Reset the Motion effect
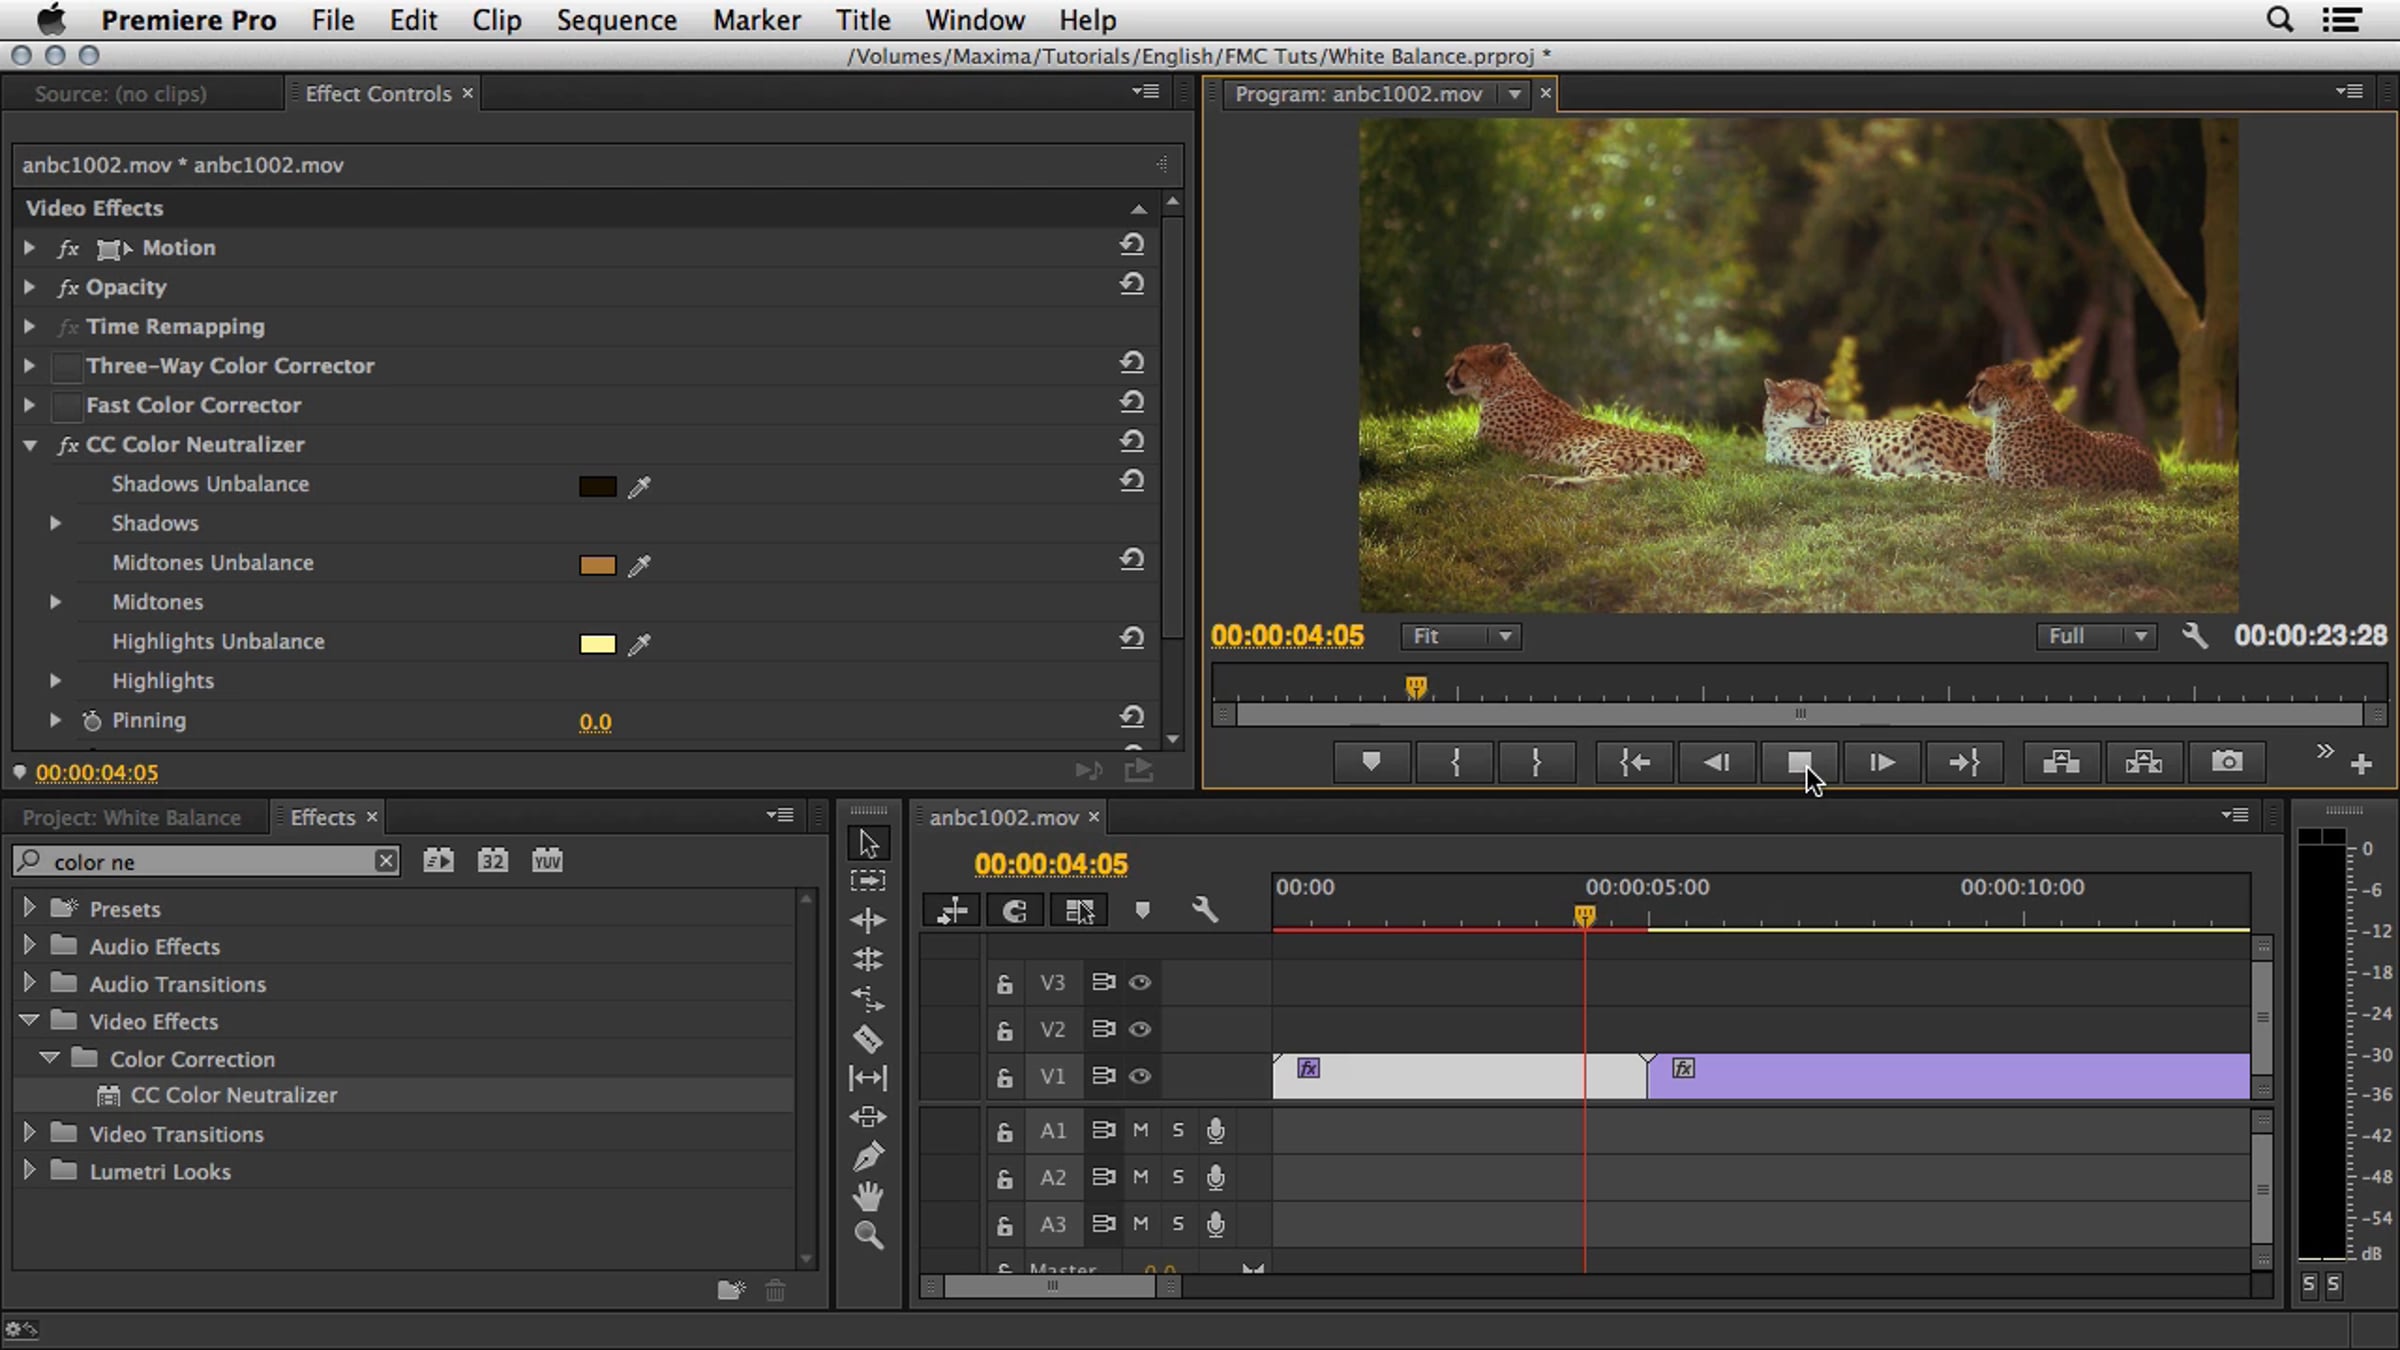This screenshot has width=2400, height=1350. point(1131,245)
